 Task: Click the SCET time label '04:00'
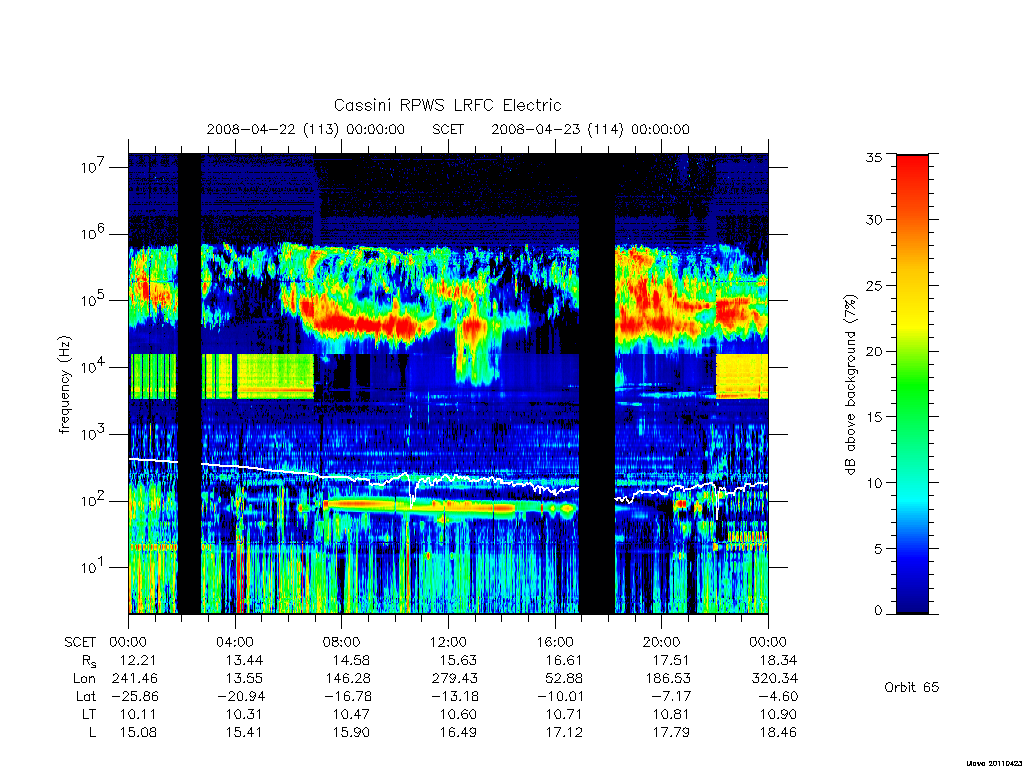coord(235,642)
